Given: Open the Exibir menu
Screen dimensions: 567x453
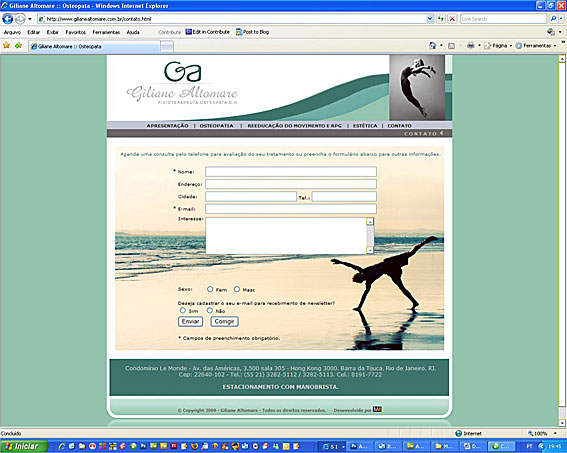Looking at the screenshot, I should click(52, 32).
